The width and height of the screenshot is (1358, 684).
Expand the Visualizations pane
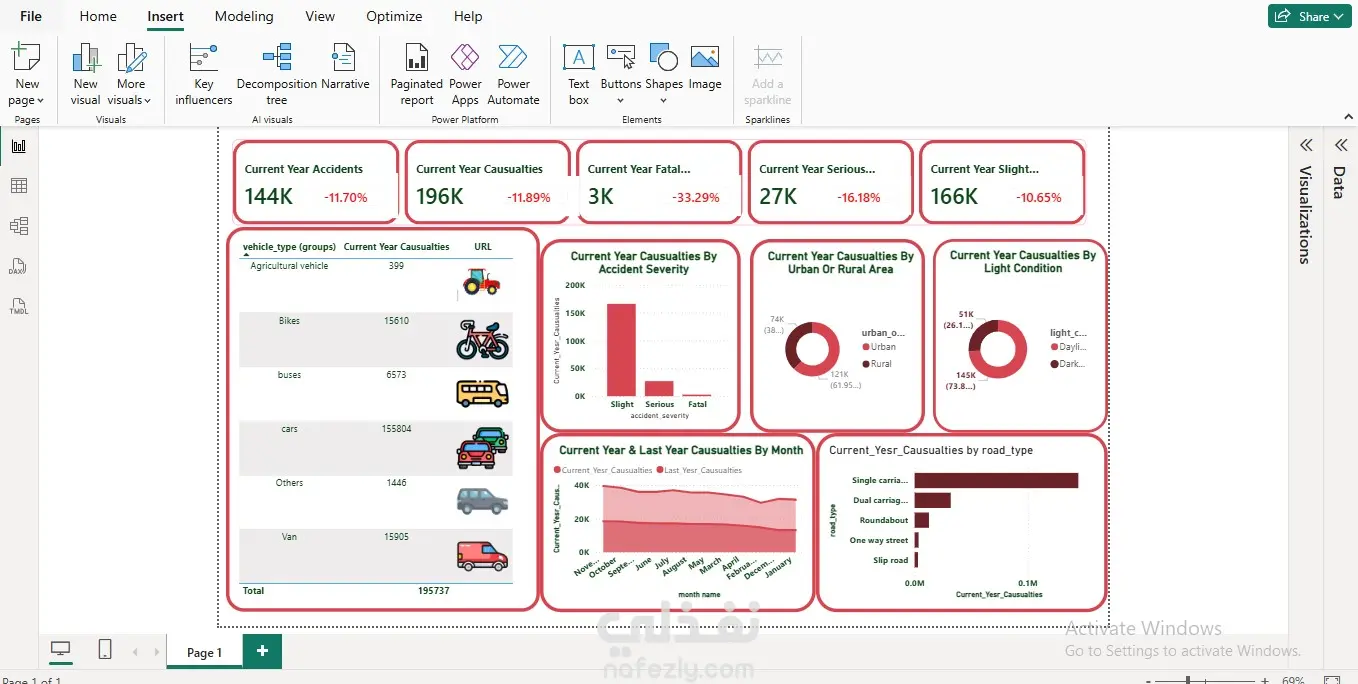(x=1306, y=145)
